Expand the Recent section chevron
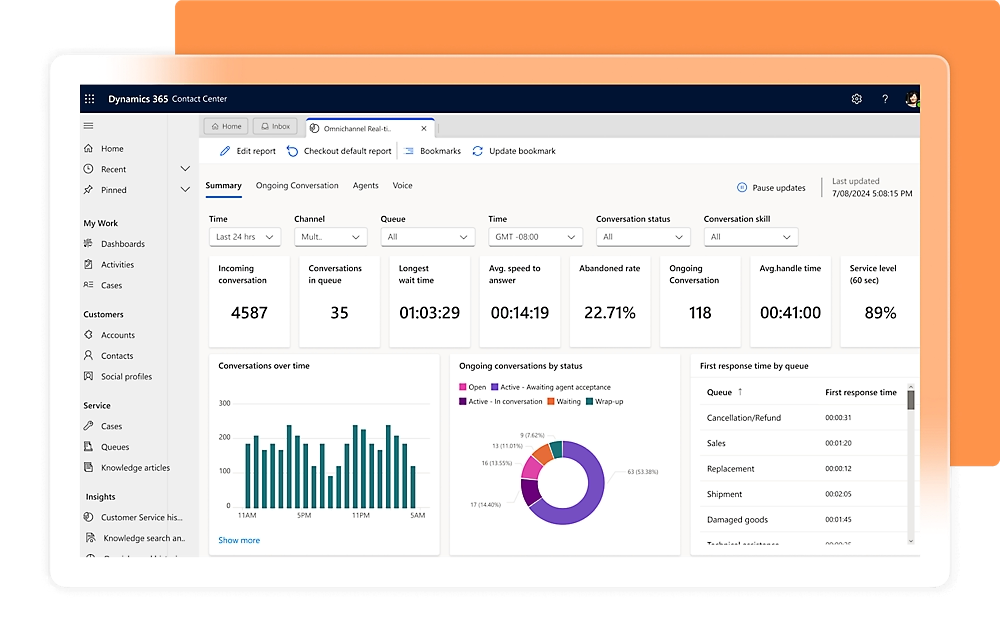1000x642 pixels. pyautogui.click(x=185, y=169)
